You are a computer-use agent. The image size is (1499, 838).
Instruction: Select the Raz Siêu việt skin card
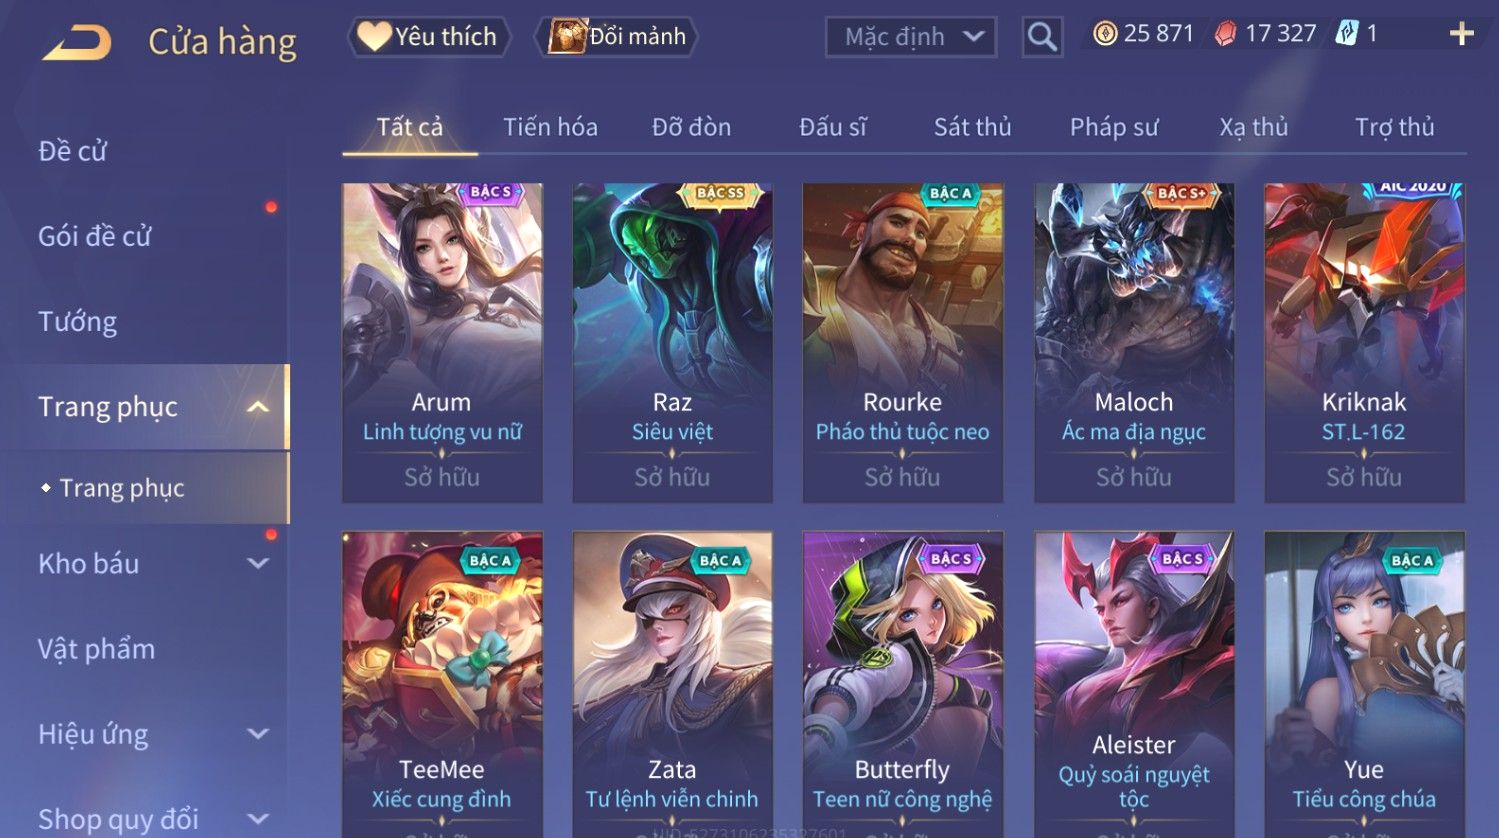tap(672, 343)
